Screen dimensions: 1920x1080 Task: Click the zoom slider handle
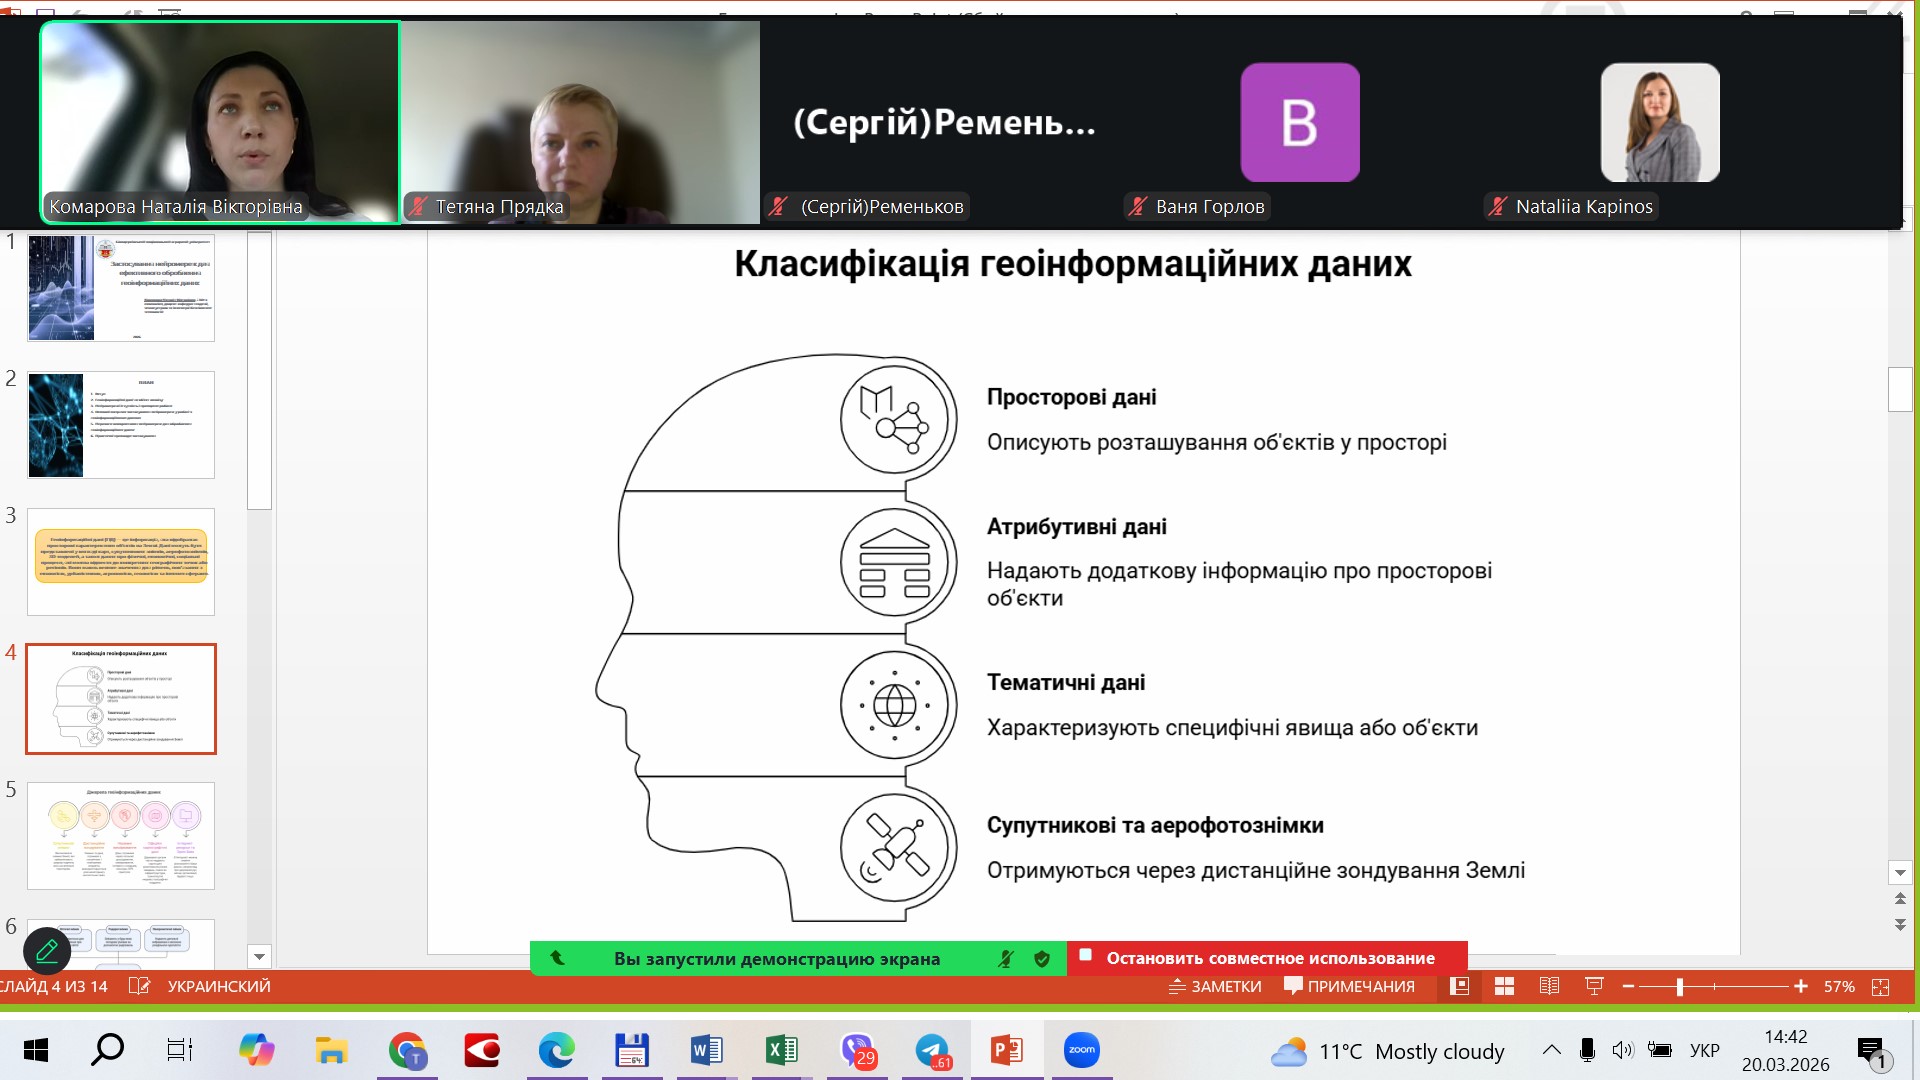click(1680, 987)
